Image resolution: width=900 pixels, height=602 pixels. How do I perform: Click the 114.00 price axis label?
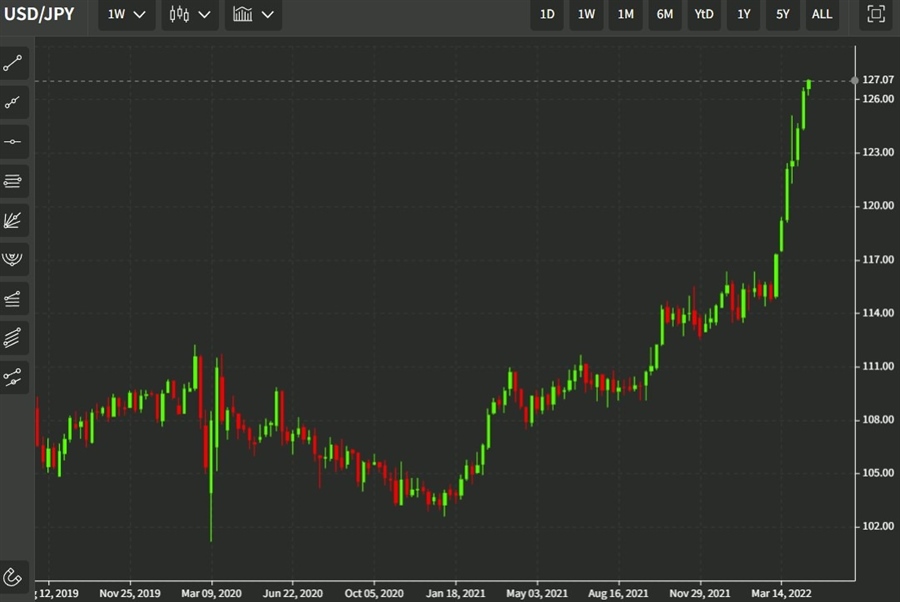(878, 313)
